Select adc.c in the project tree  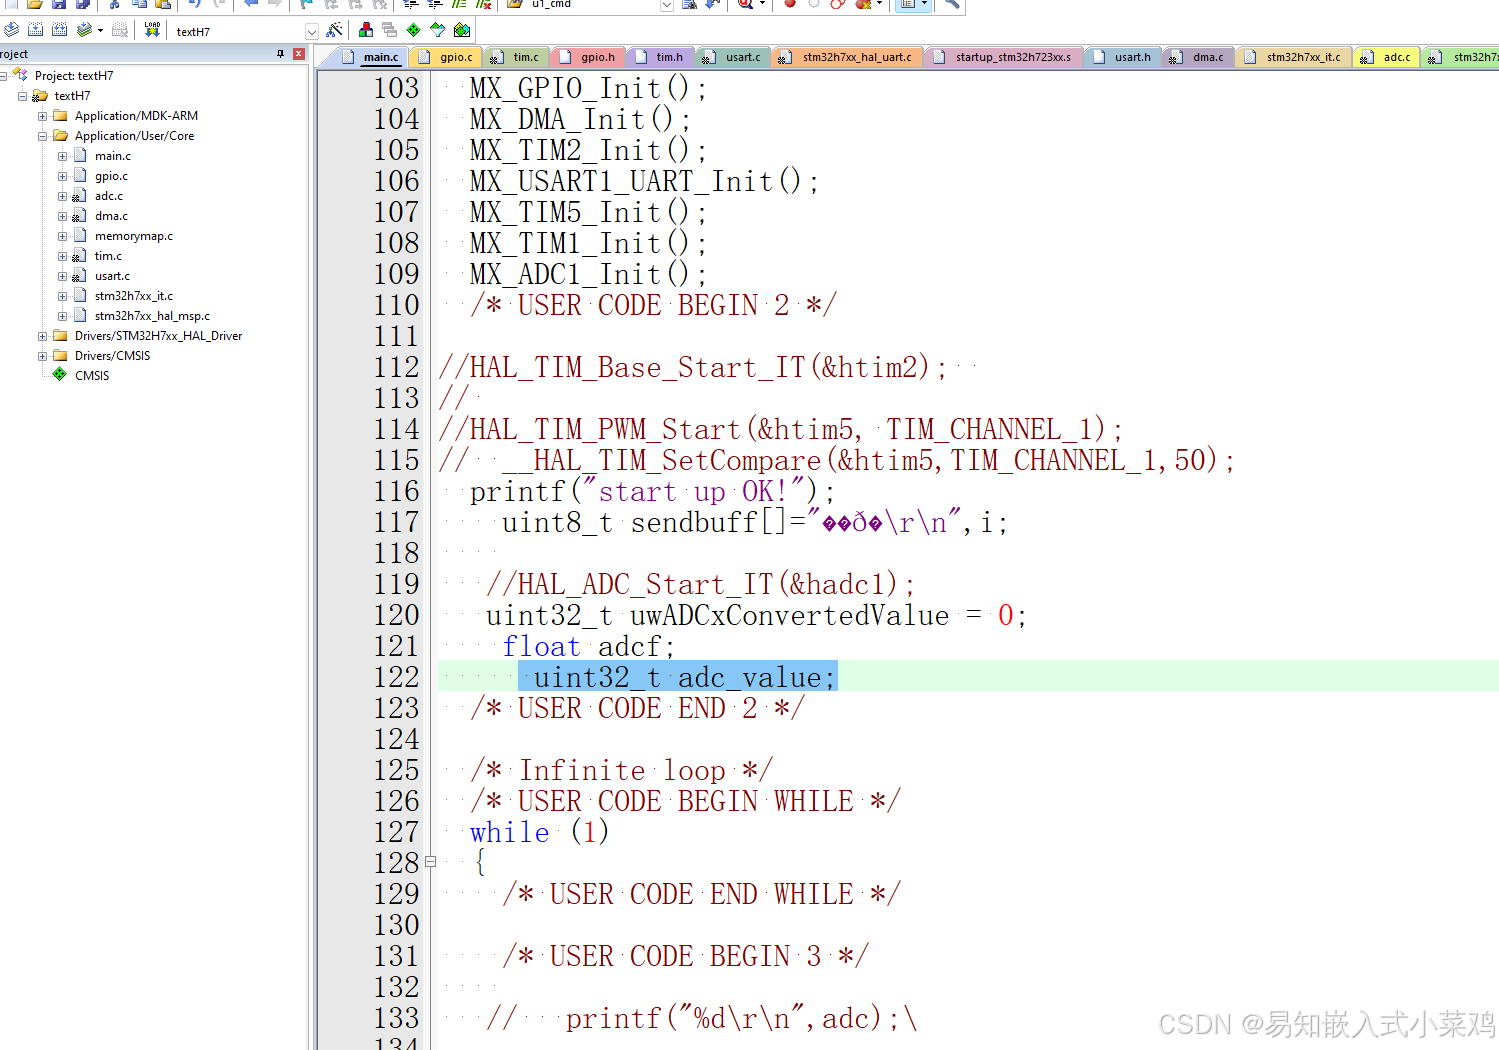109,196
